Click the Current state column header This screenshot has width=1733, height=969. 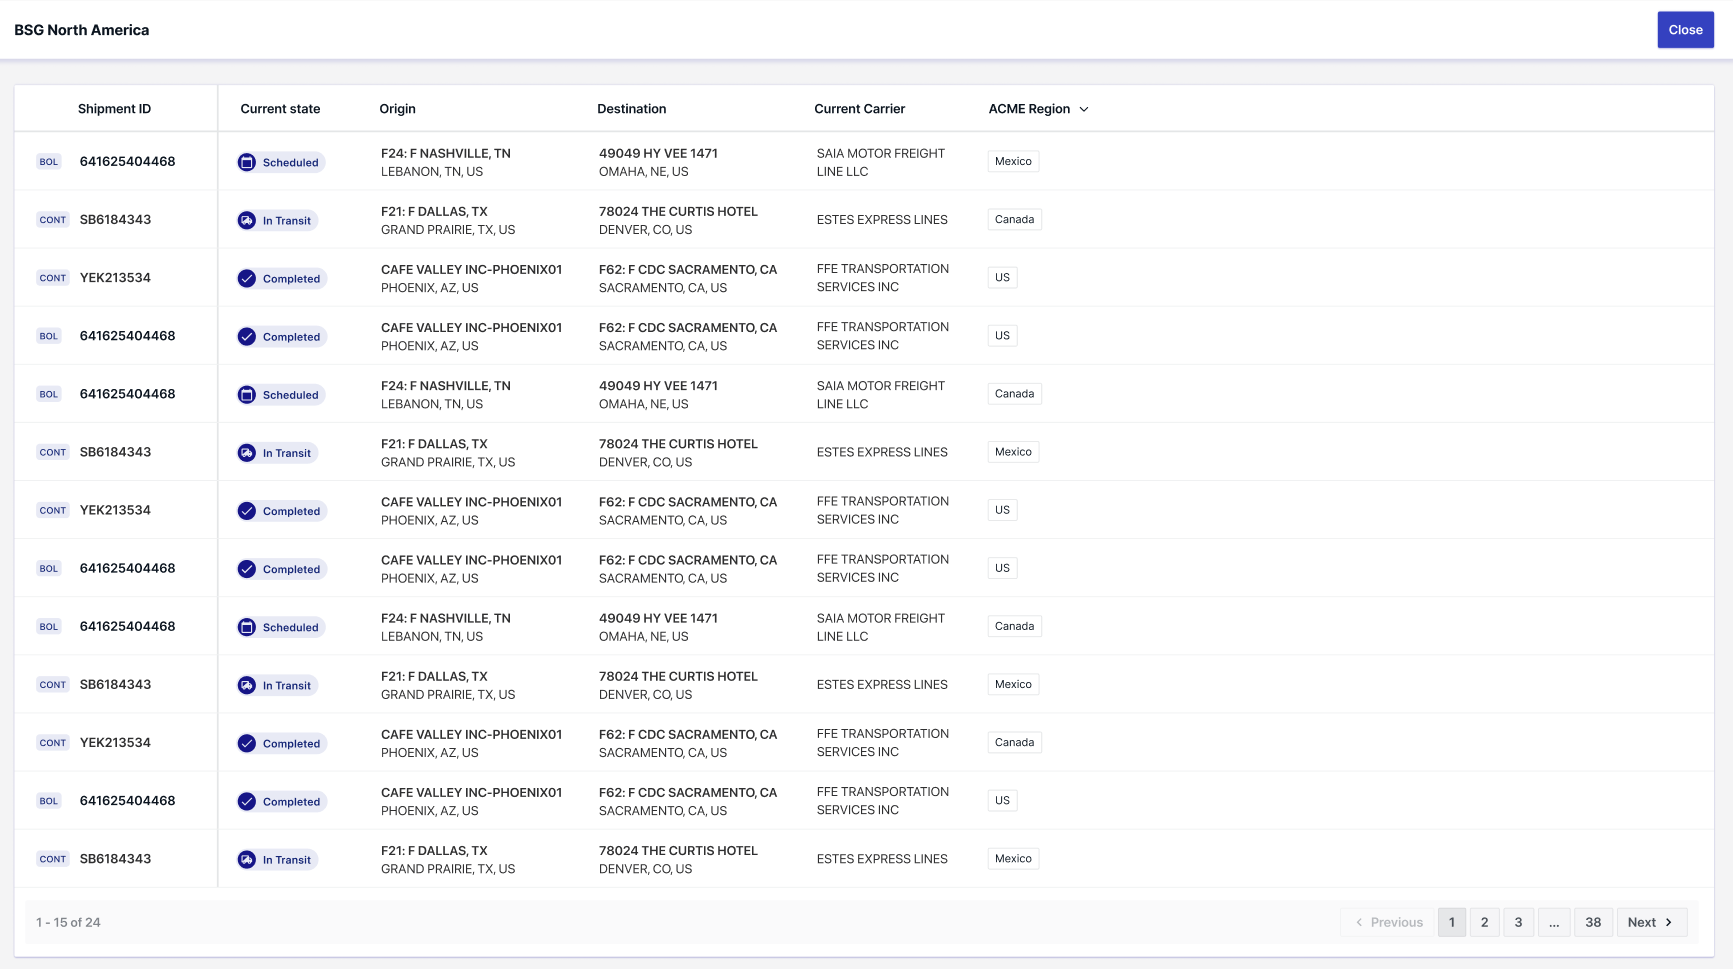coord(280,109)
